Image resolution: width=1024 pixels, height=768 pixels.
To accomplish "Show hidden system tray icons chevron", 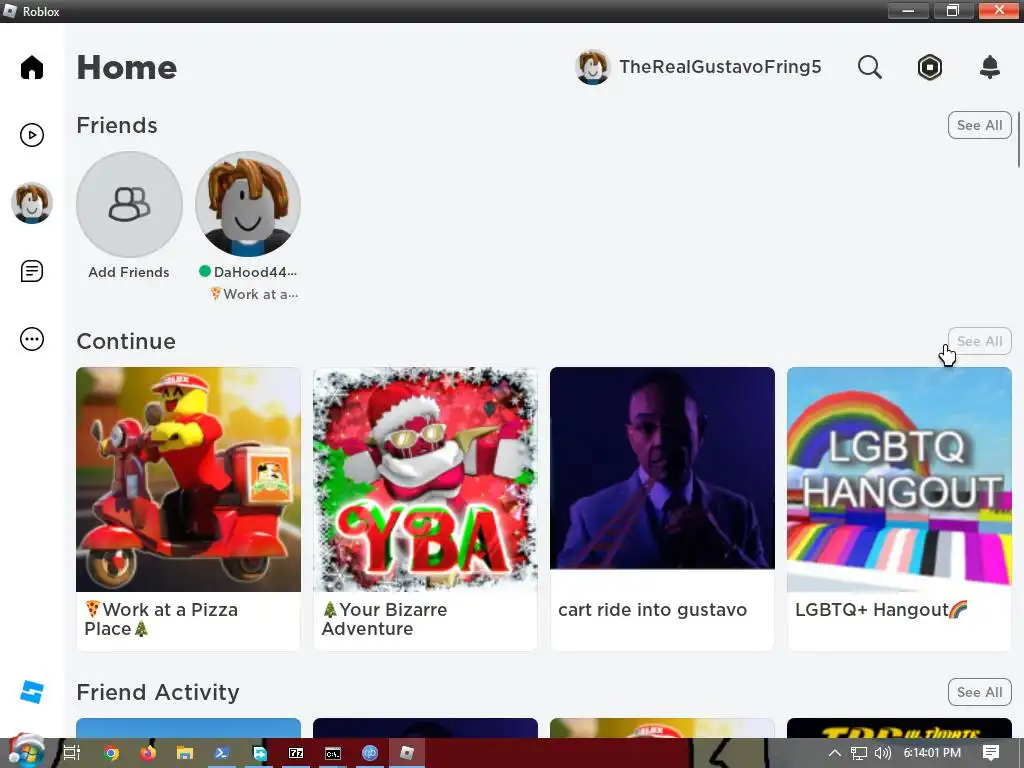I will (835, 753).
